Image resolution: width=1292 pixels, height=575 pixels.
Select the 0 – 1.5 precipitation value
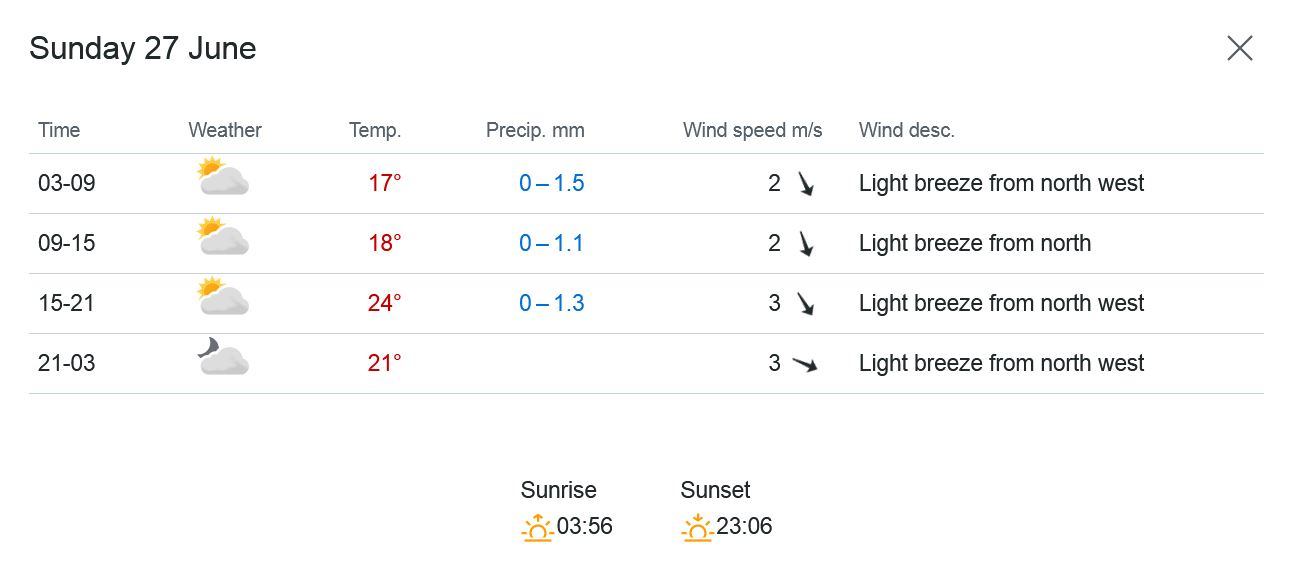coord(551,183)
